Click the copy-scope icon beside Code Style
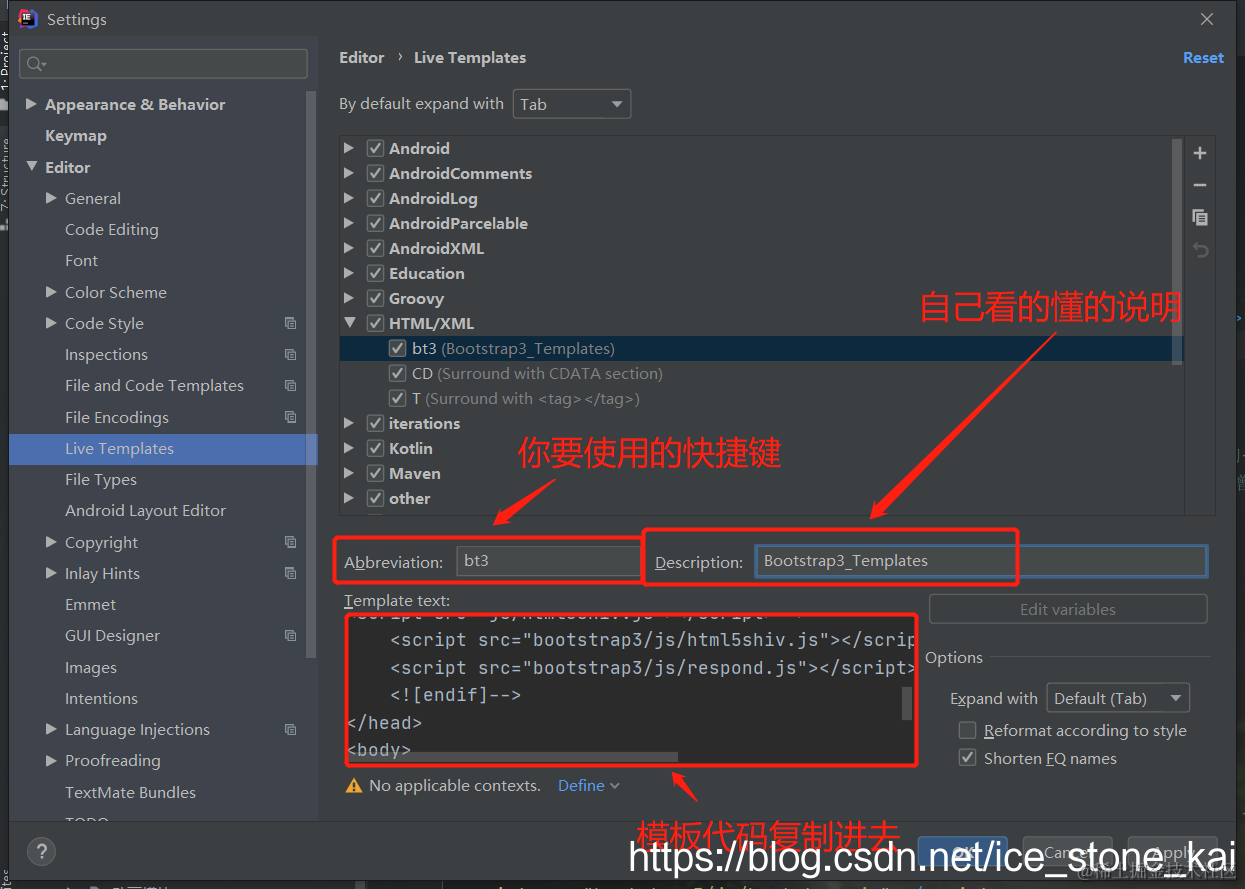The height and width of the screenshot is (889, 1245). [x=290, y=323]
